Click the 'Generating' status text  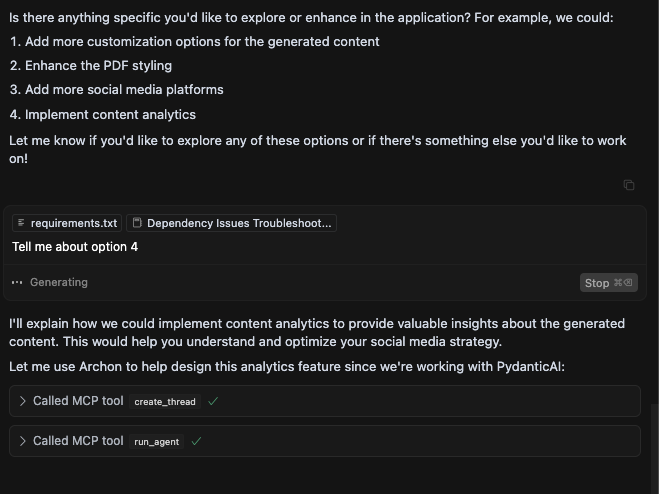[59, 282]
